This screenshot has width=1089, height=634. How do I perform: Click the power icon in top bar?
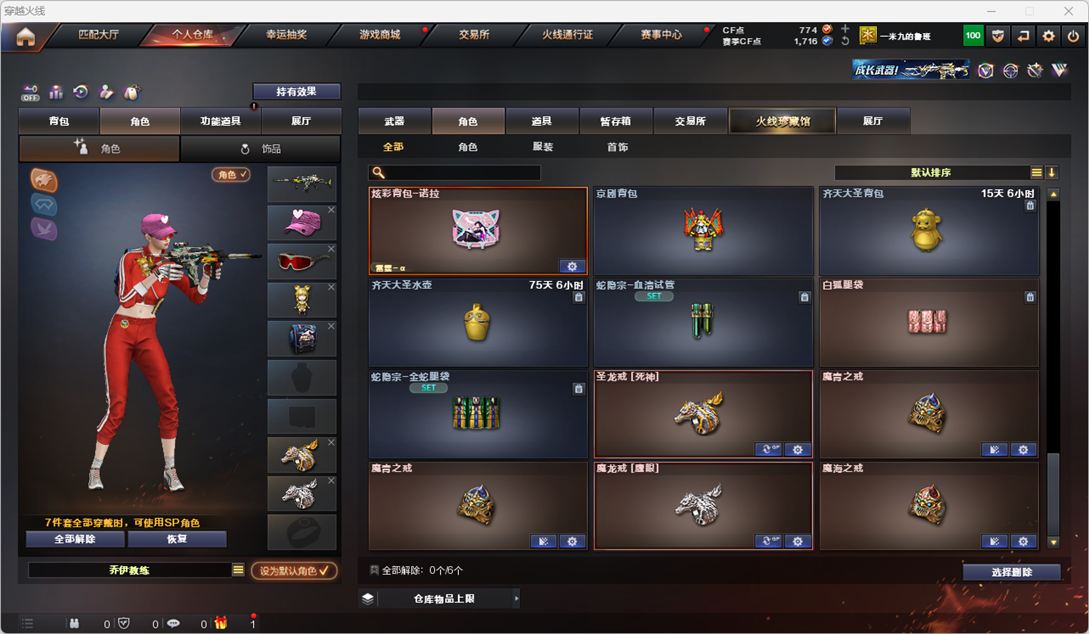(x=1073, y=36)
